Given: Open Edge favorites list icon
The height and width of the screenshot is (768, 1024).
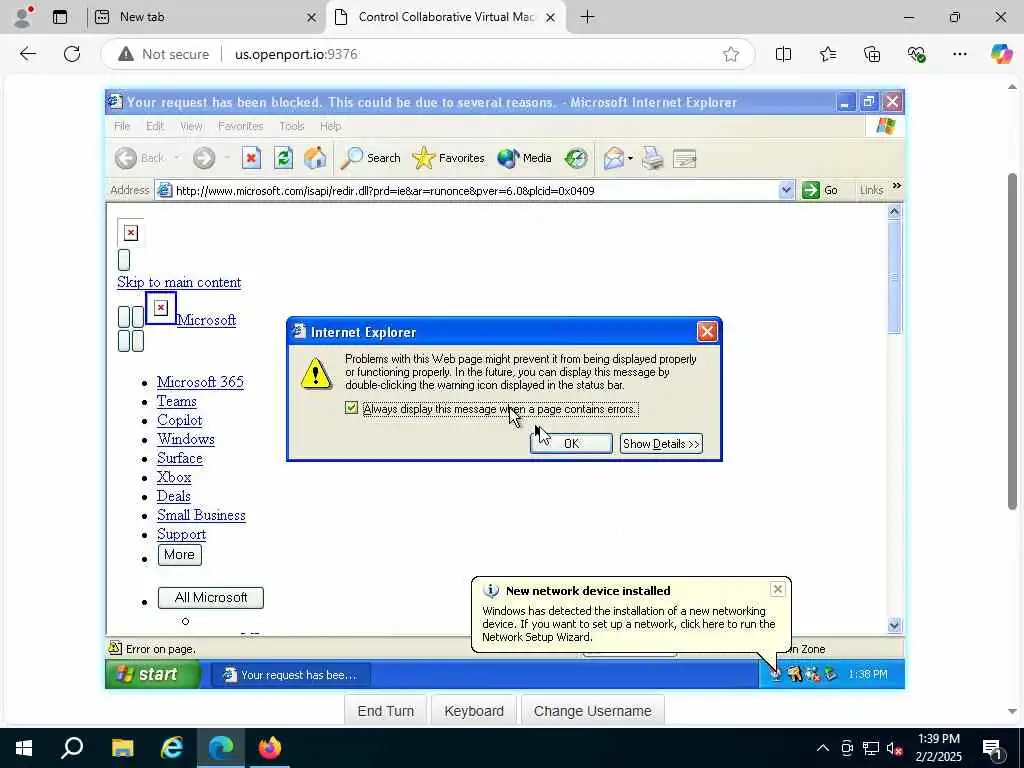Looking at the screenshot, I should 827,54.
